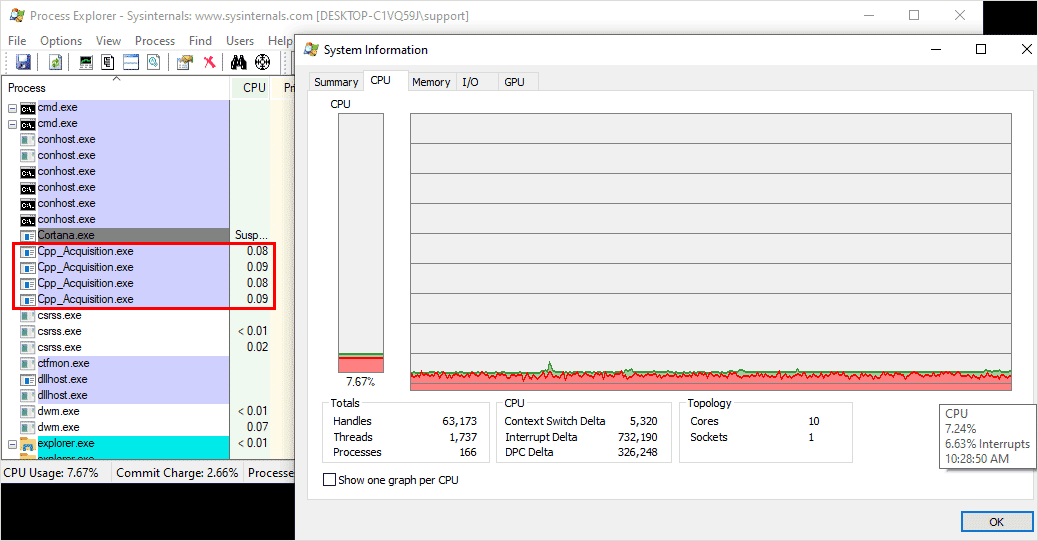The image size is (1038, 541).
Task: Click the icon beside ctfmon.exe
Action: pyautogui.click(x=28, y=364)
